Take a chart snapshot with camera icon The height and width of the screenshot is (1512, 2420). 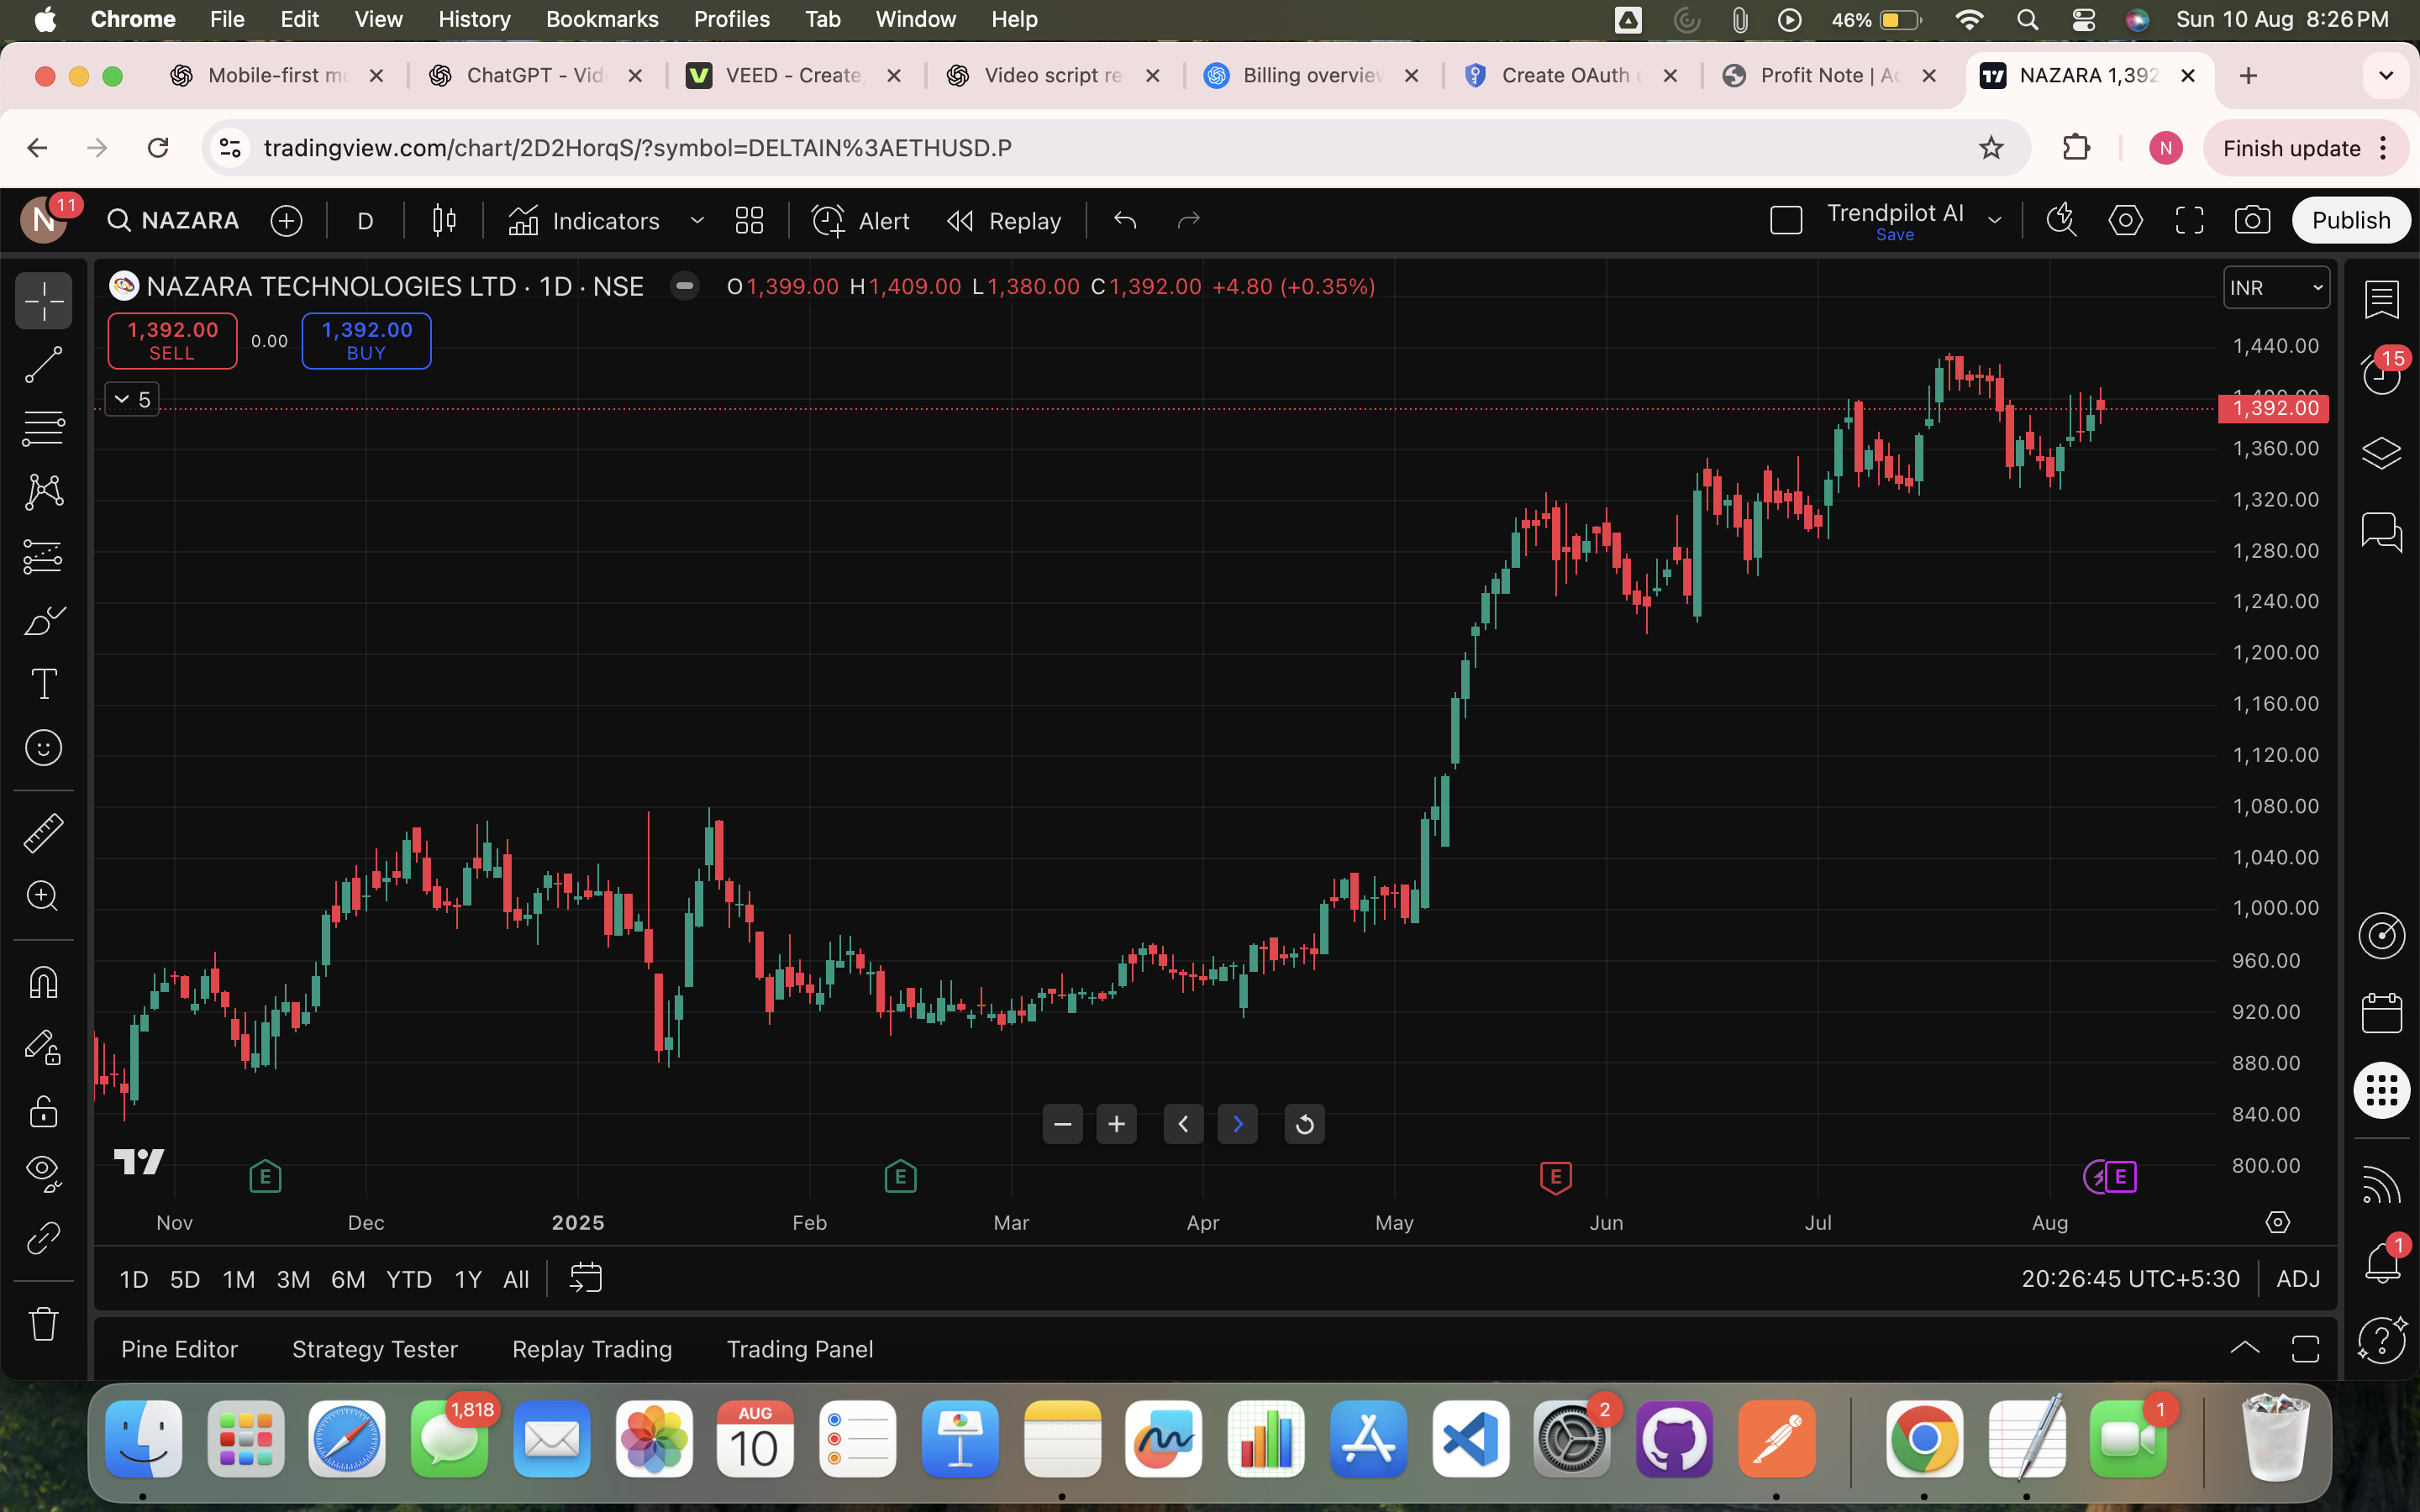pos(2252,221)
